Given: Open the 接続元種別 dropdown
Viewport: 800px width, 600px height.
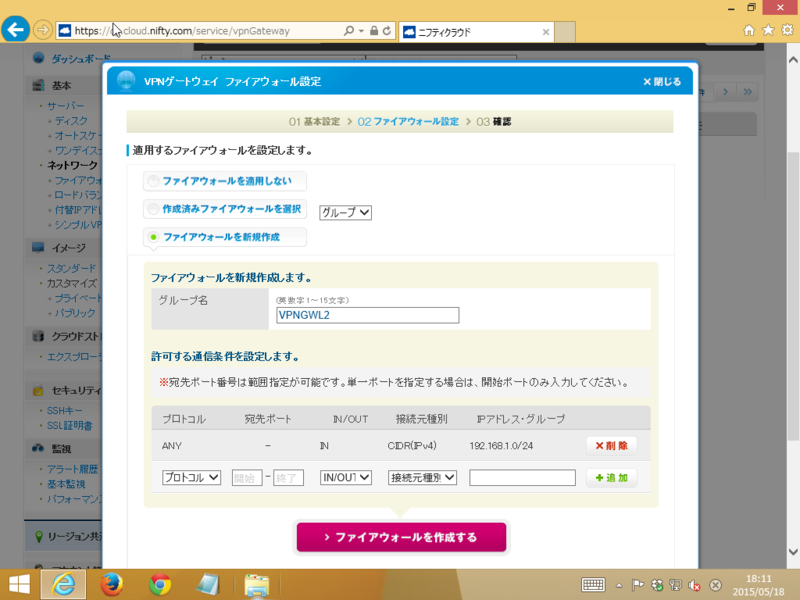Looking at the screenshot, I should pyautogui.click(x=422, y=478).
